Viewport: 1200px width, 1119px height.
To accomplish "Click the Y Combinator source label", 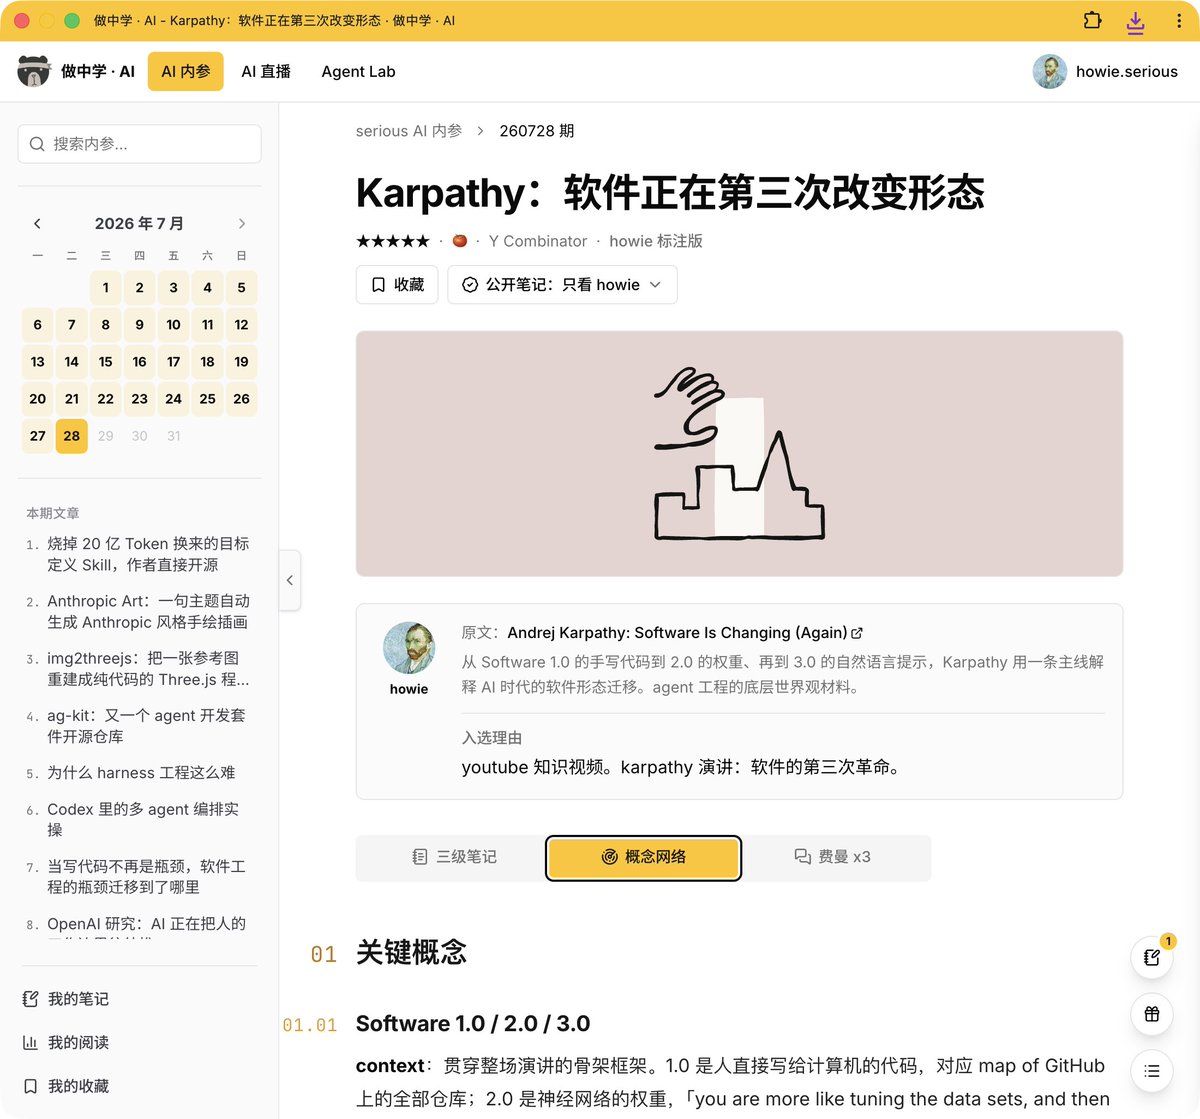I will coord(538,241).
